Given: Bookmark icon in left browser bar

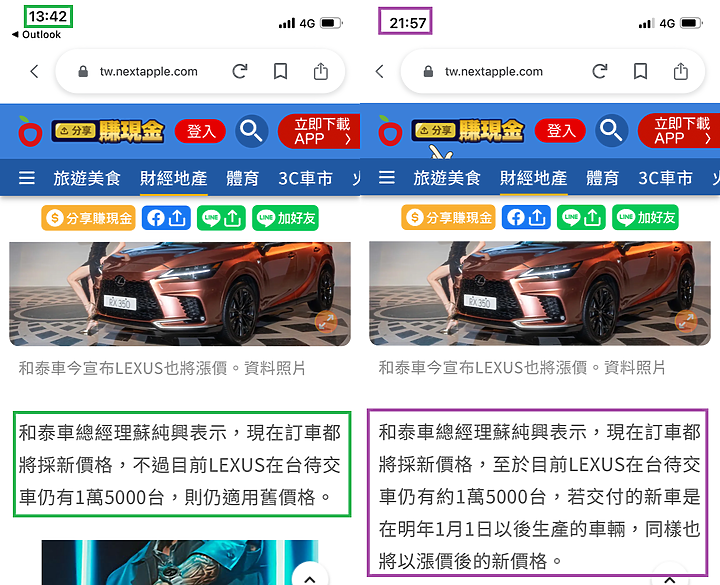Looking at the screenshot, I should (x=281, y=71).
